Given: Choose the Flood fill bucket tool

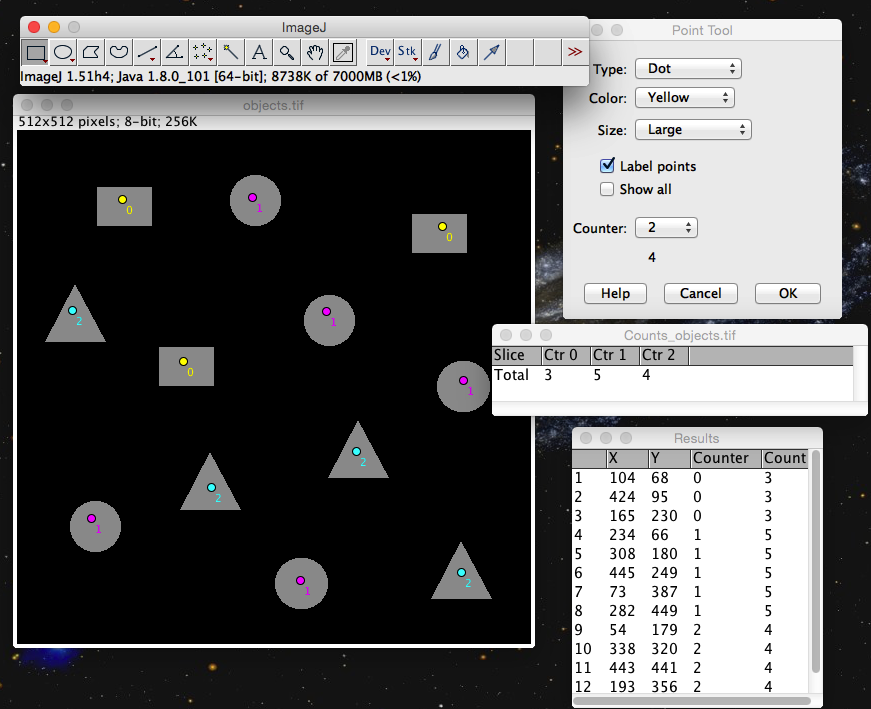Looking at the screenshot, I should [463, 52].
